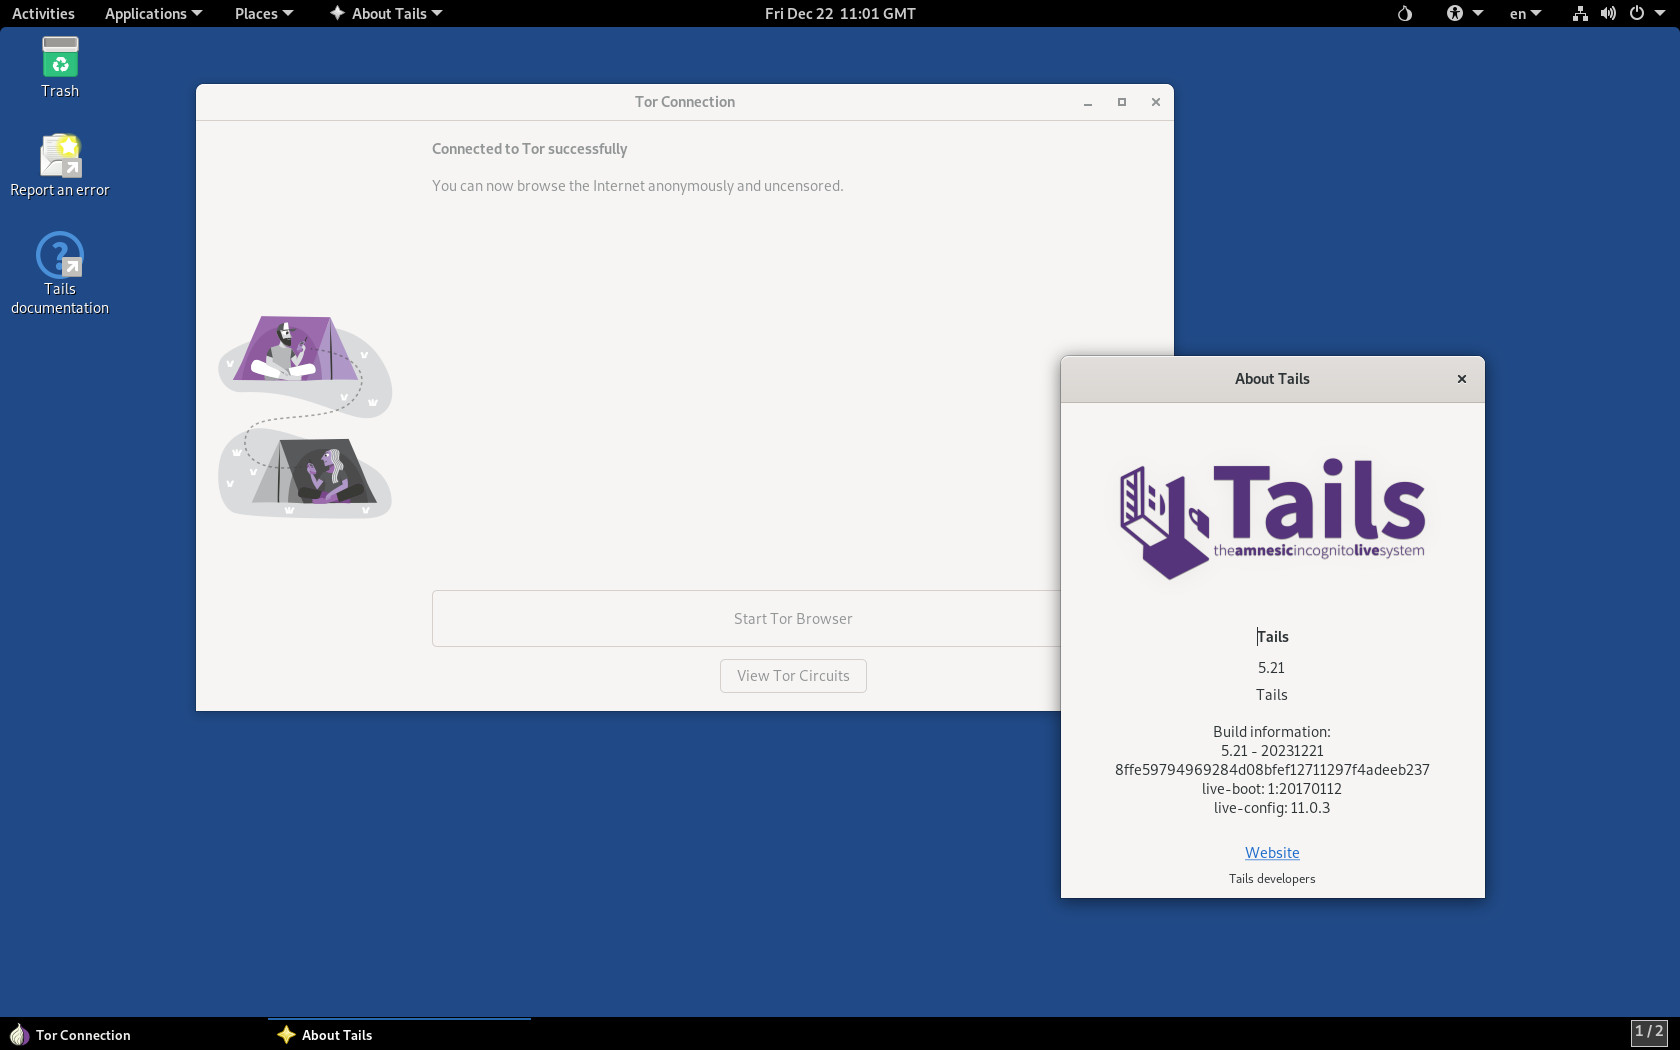Click the 'browse the Internet anonymously' message

point(638,186)
